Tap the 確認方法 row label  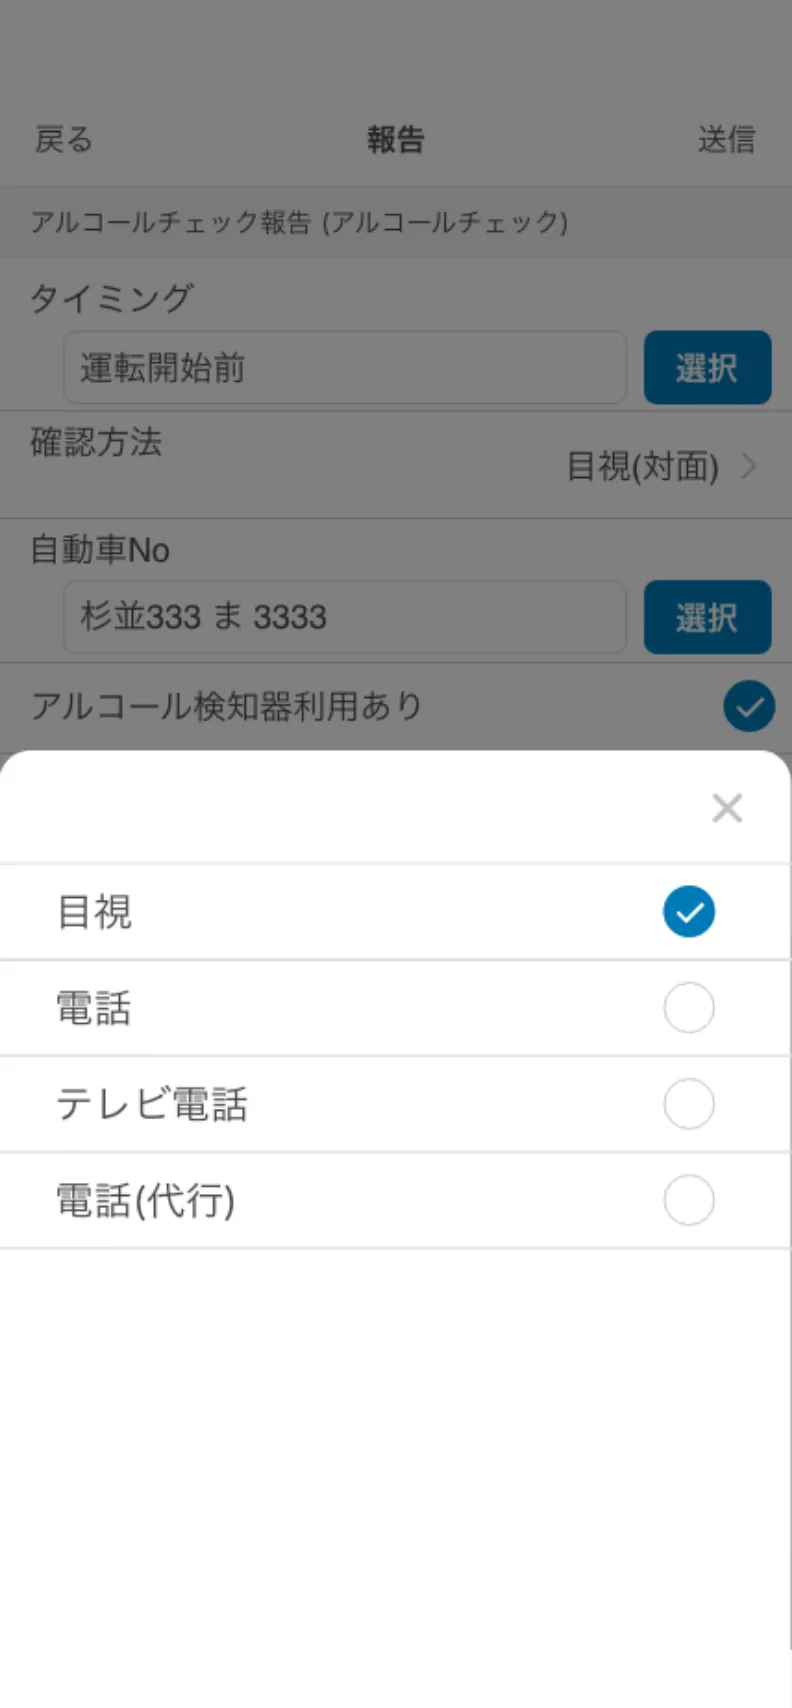click(x=96, y=442)
